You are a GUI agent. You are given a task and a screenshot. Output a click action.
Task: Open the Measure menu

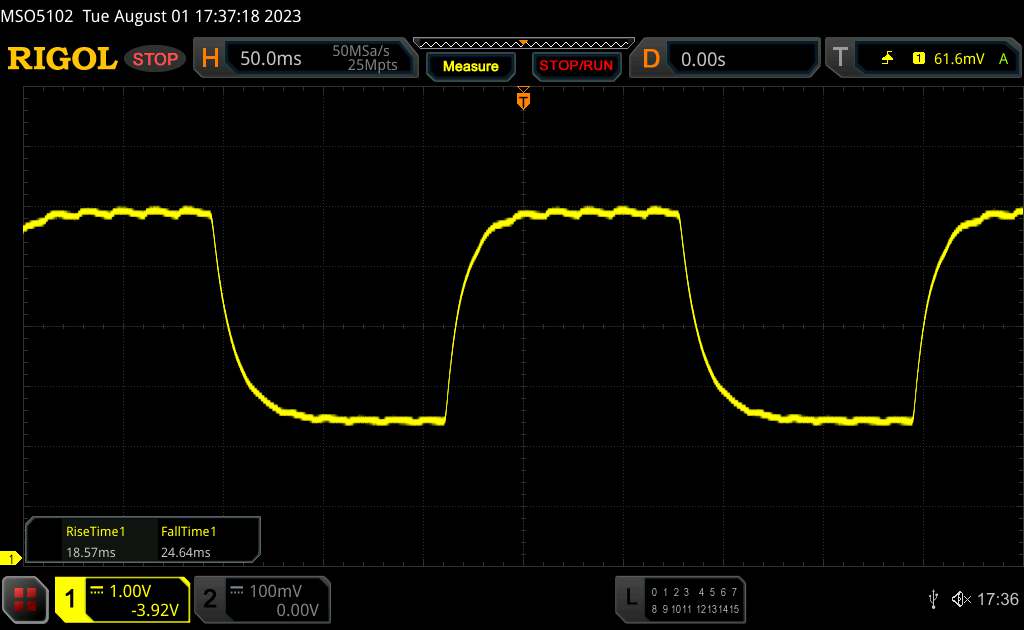(471, 66)
